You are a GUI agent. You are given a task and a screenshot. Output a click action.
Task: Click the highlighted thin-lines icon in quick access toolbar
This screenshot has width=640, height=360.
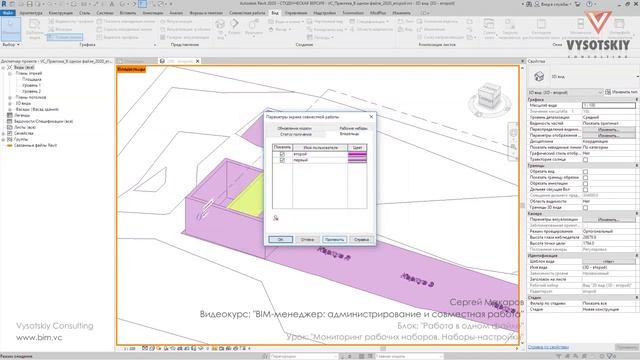(x=143, y=4)
